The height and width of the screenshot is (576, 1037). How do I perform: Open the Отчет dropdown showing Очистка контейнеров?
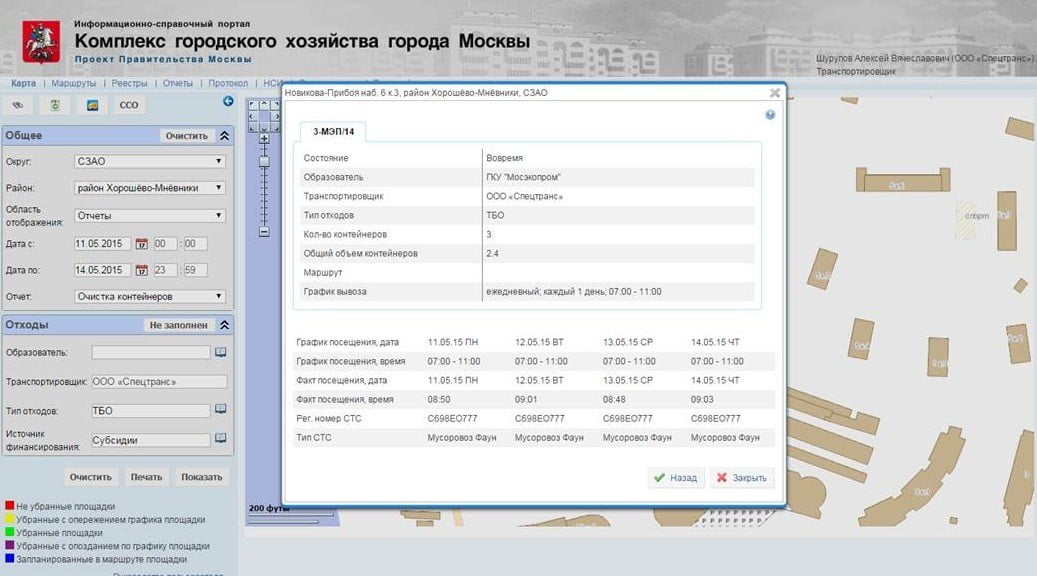[150, 296]
